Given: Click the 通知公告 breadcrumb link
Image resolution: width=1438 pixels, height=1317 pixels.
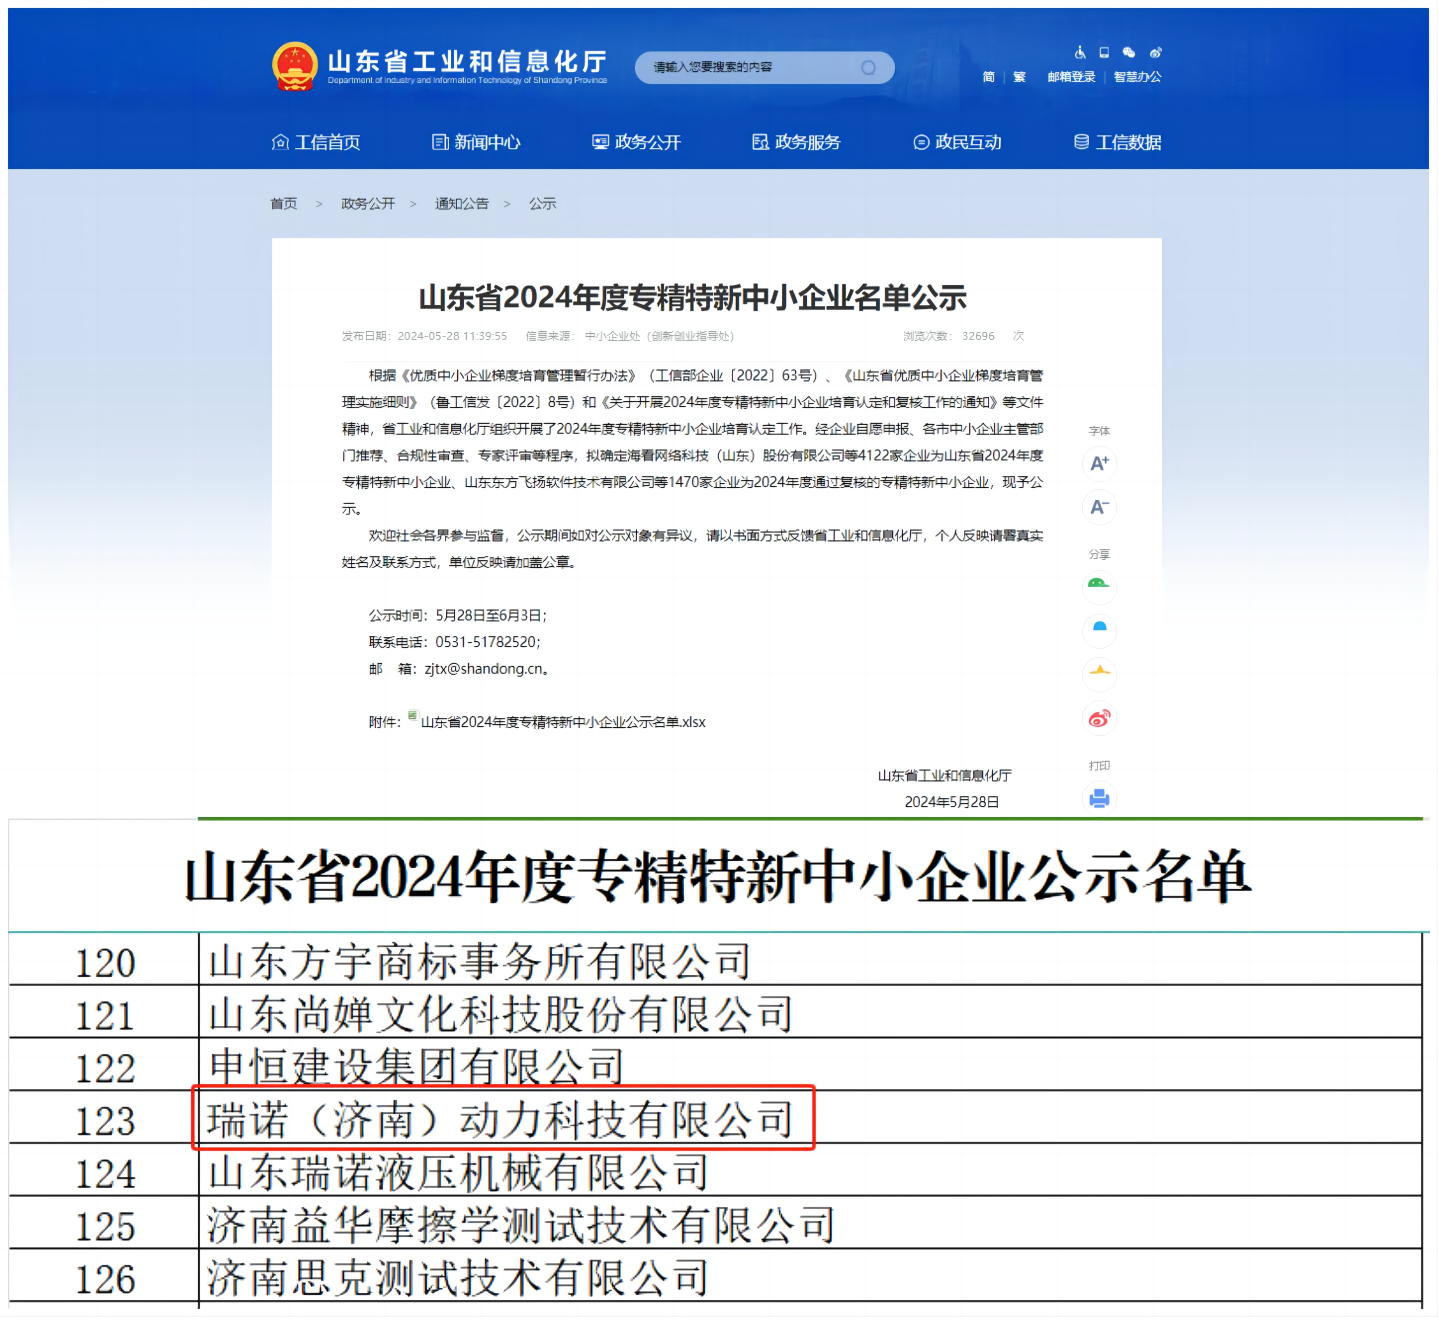Looking at the screenshot, I should tap(462, 204).
